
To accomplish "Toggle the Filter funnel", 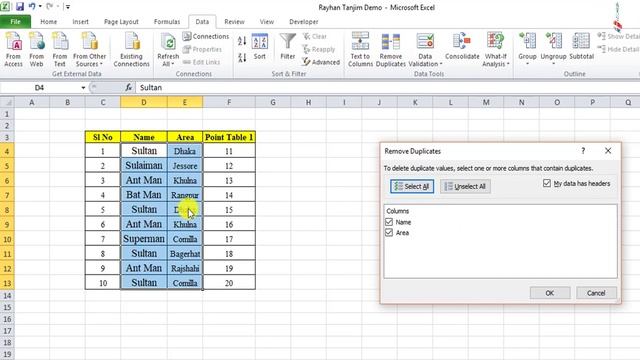I will [288, 47].
